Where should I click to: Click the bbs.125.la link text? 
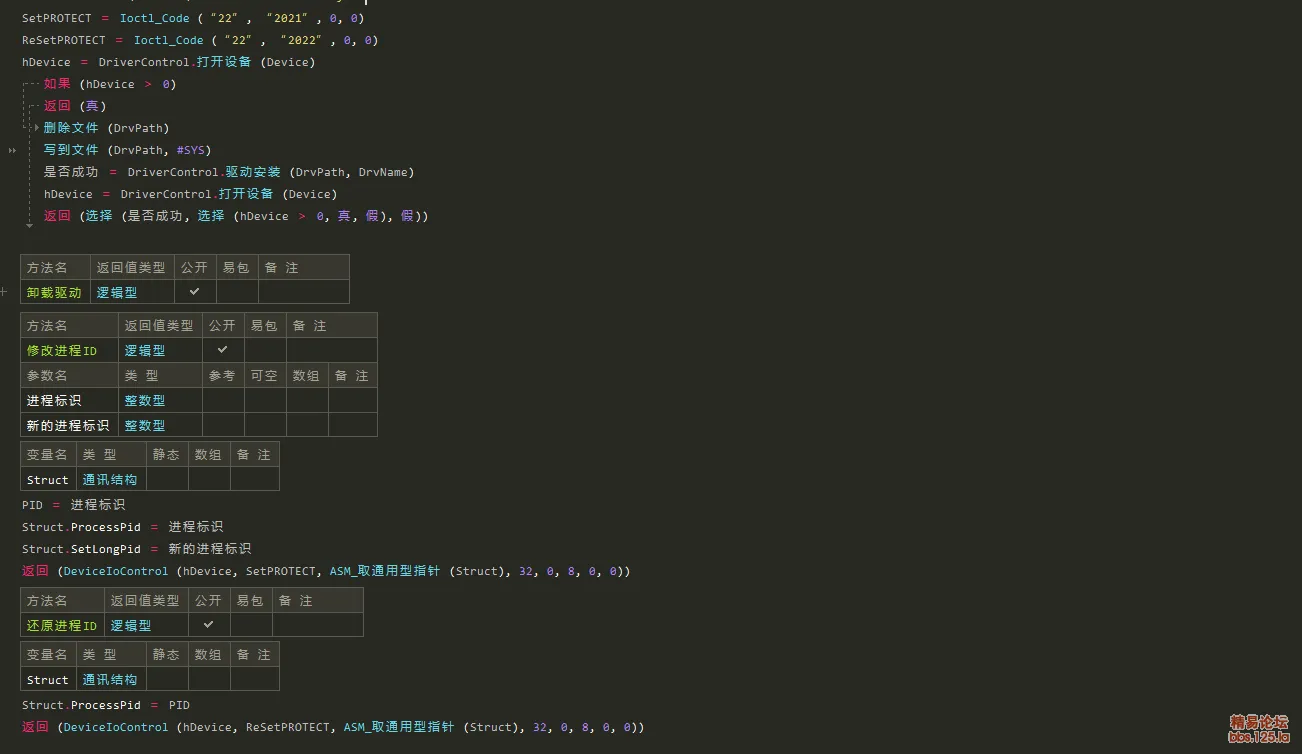pos(1258,738)
